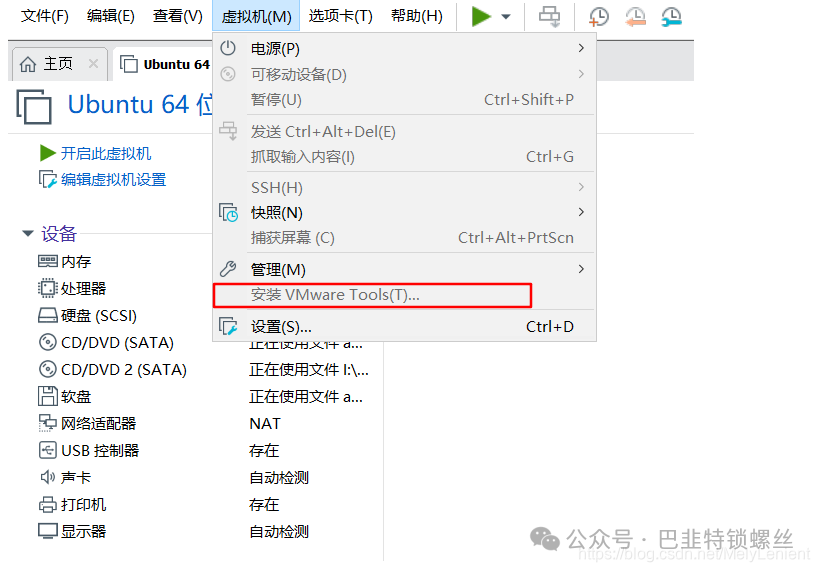Click the home icon on 主页 tab
The width and height of the screenshot is (820, 572).
[28, 64]
